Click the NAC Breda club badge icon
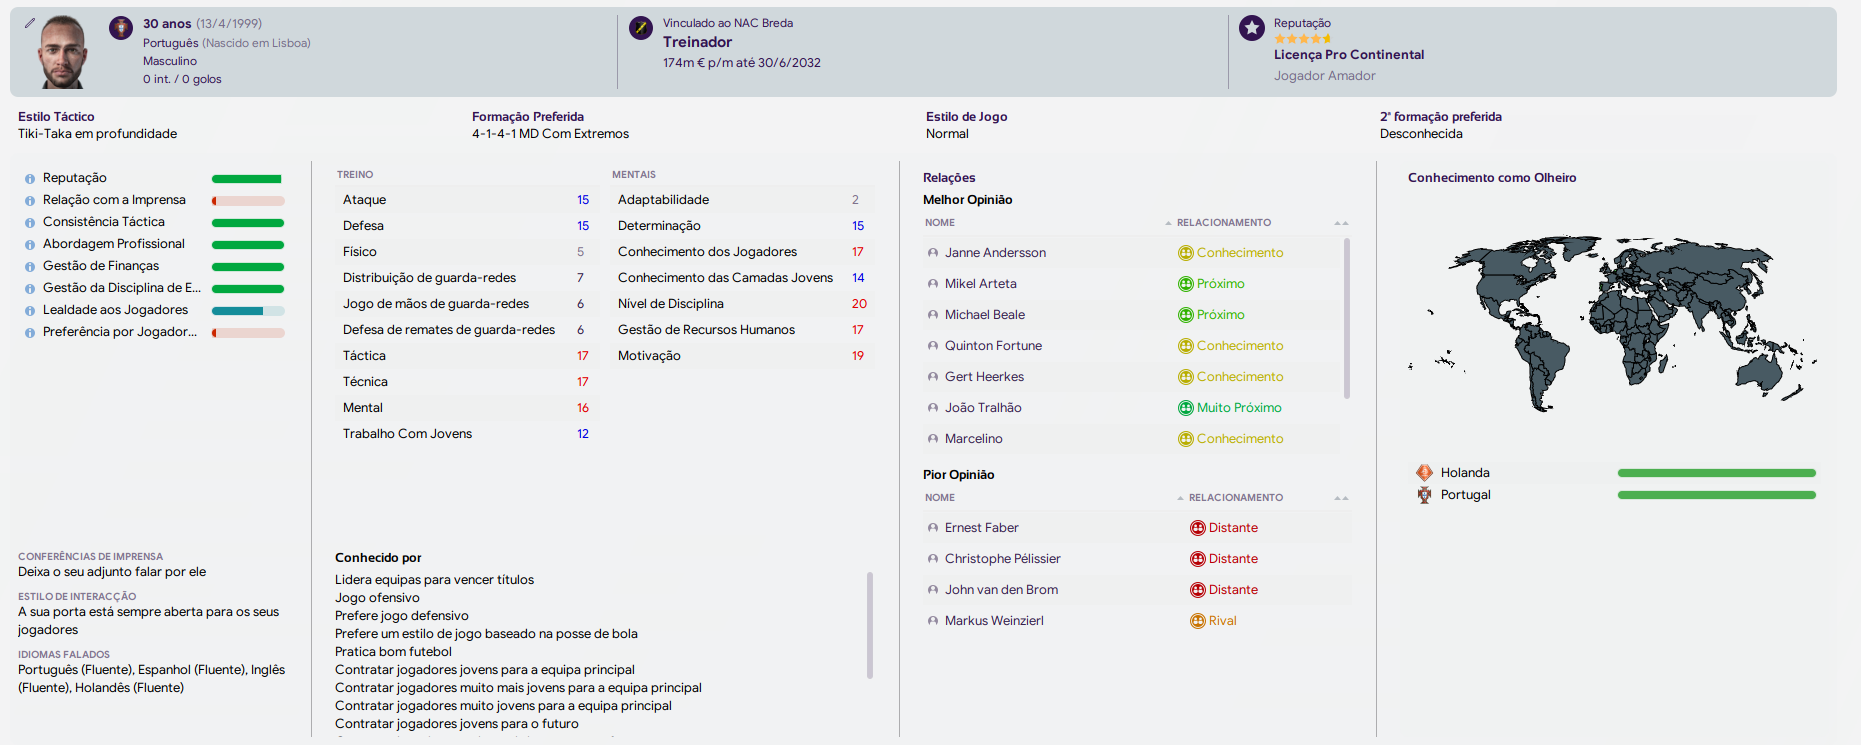 coord(641,28)
